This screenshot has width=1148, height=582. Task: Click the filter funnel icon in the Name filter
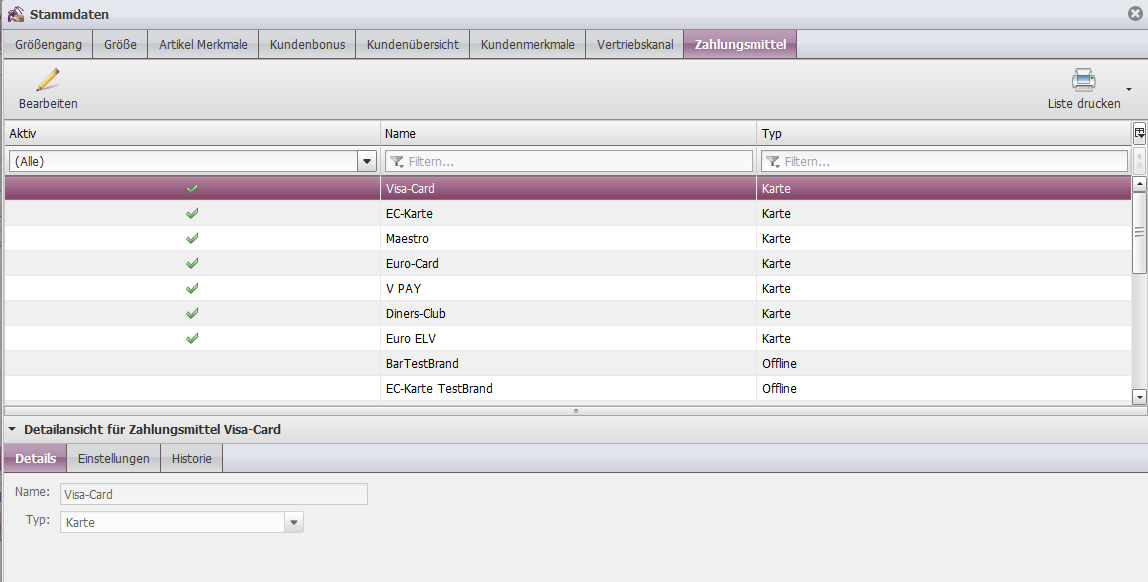(396, 161)
